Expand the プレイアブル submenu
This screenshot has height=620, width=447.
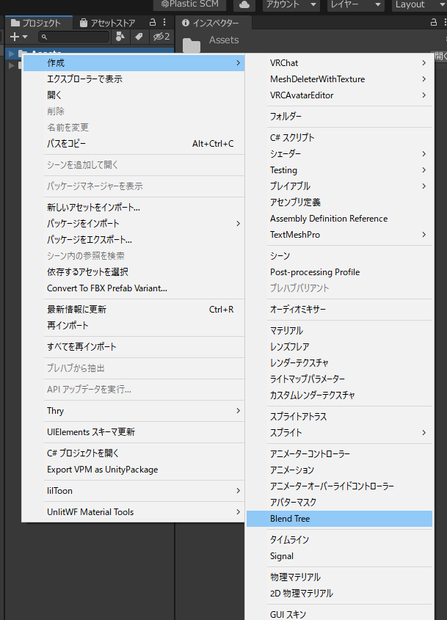339,186
